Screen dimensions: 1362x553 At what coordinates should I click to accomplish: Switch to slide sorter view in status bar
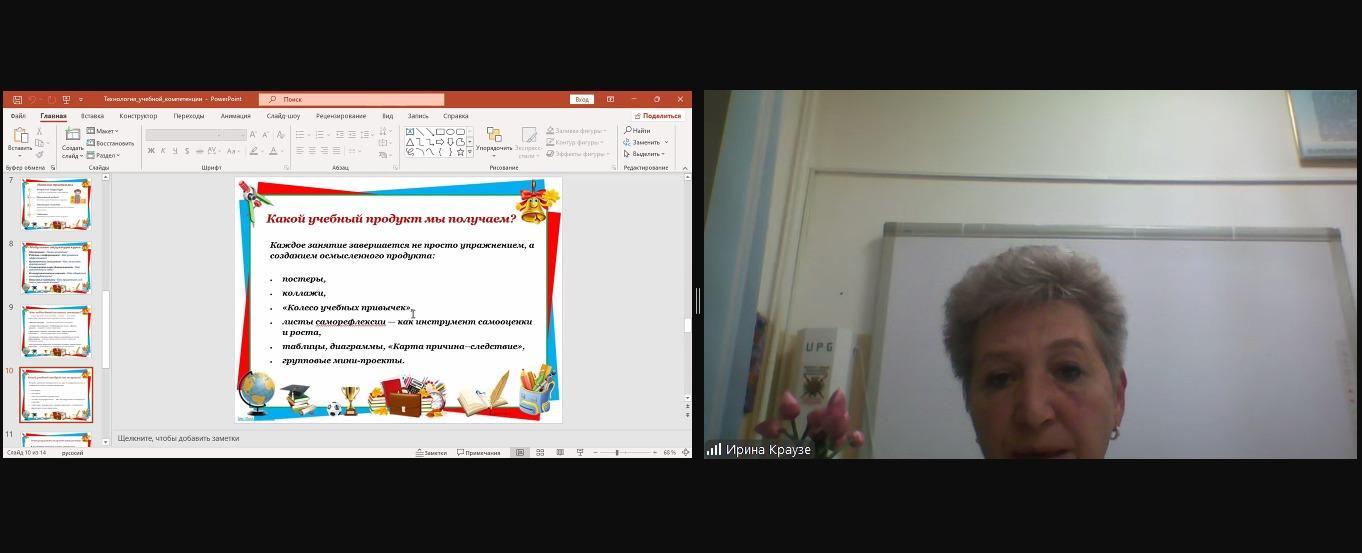[540, 453]
